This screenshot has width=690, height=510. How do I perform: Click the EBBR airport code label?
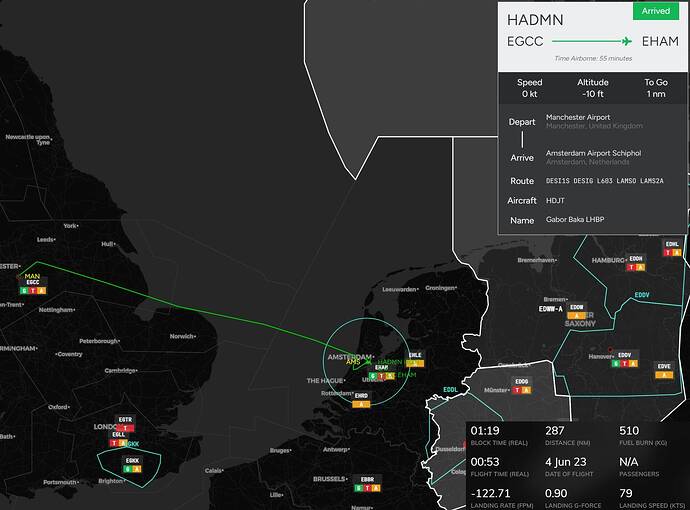click(x=367, y=479)
